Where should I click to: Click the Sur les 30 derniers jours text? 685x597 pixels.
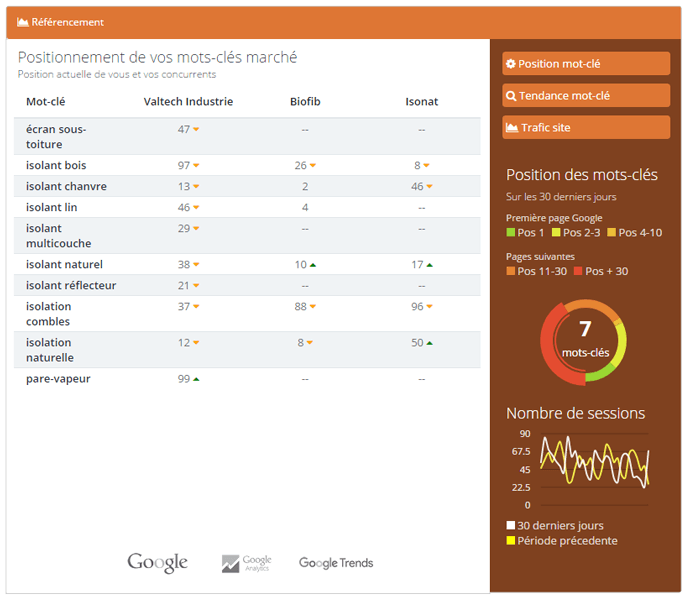coord(561,197)
